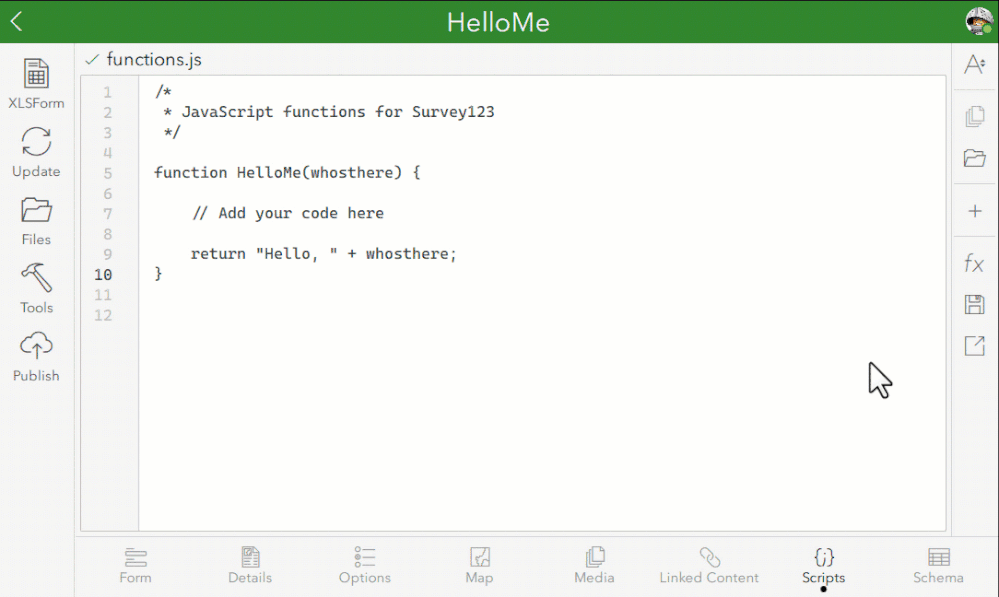The width and height of the screenshot is (999, 597).
Task: Navigate back with the green arrow
Action: click(x=15, y=20)
